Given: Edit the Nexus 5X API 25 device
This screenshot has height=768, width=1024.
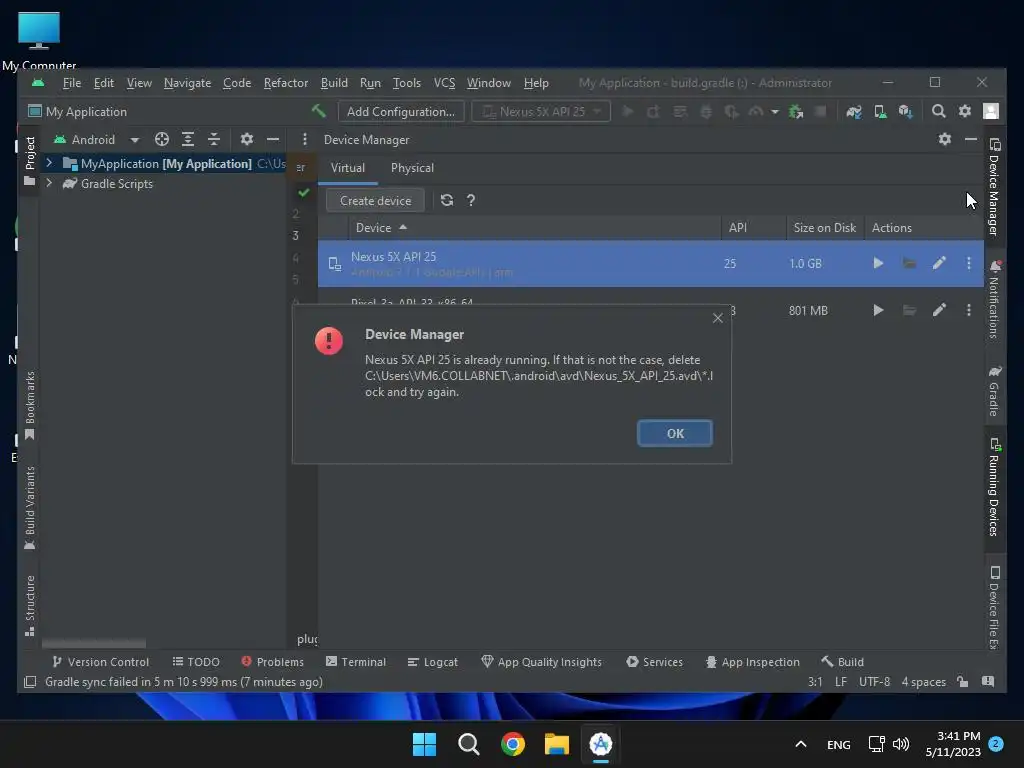Looking at the screenshot, I should pyautogui.click(x=939, y=263).
